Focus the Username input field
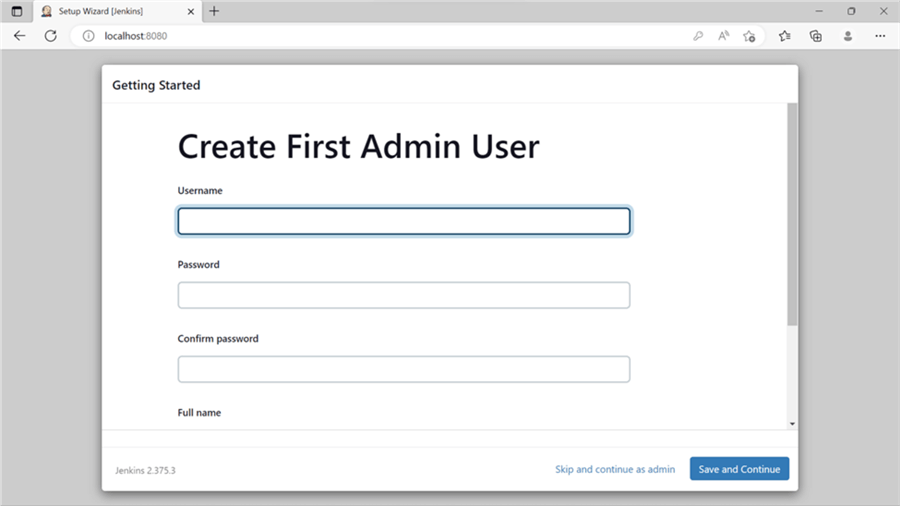Screen dimensions: 900x506 tap(404, 221)
